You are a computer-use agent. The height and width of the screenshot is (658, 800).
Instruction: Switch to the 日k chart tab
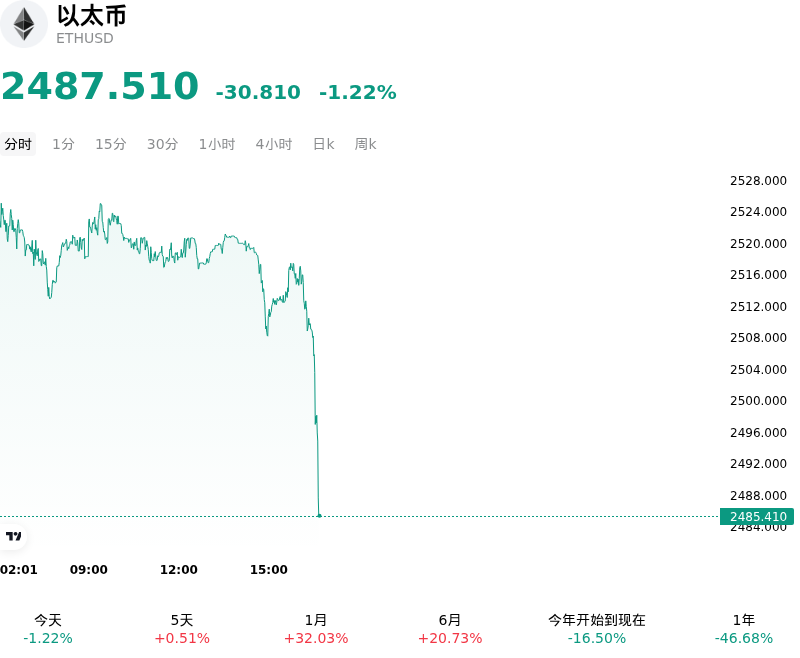323,144
